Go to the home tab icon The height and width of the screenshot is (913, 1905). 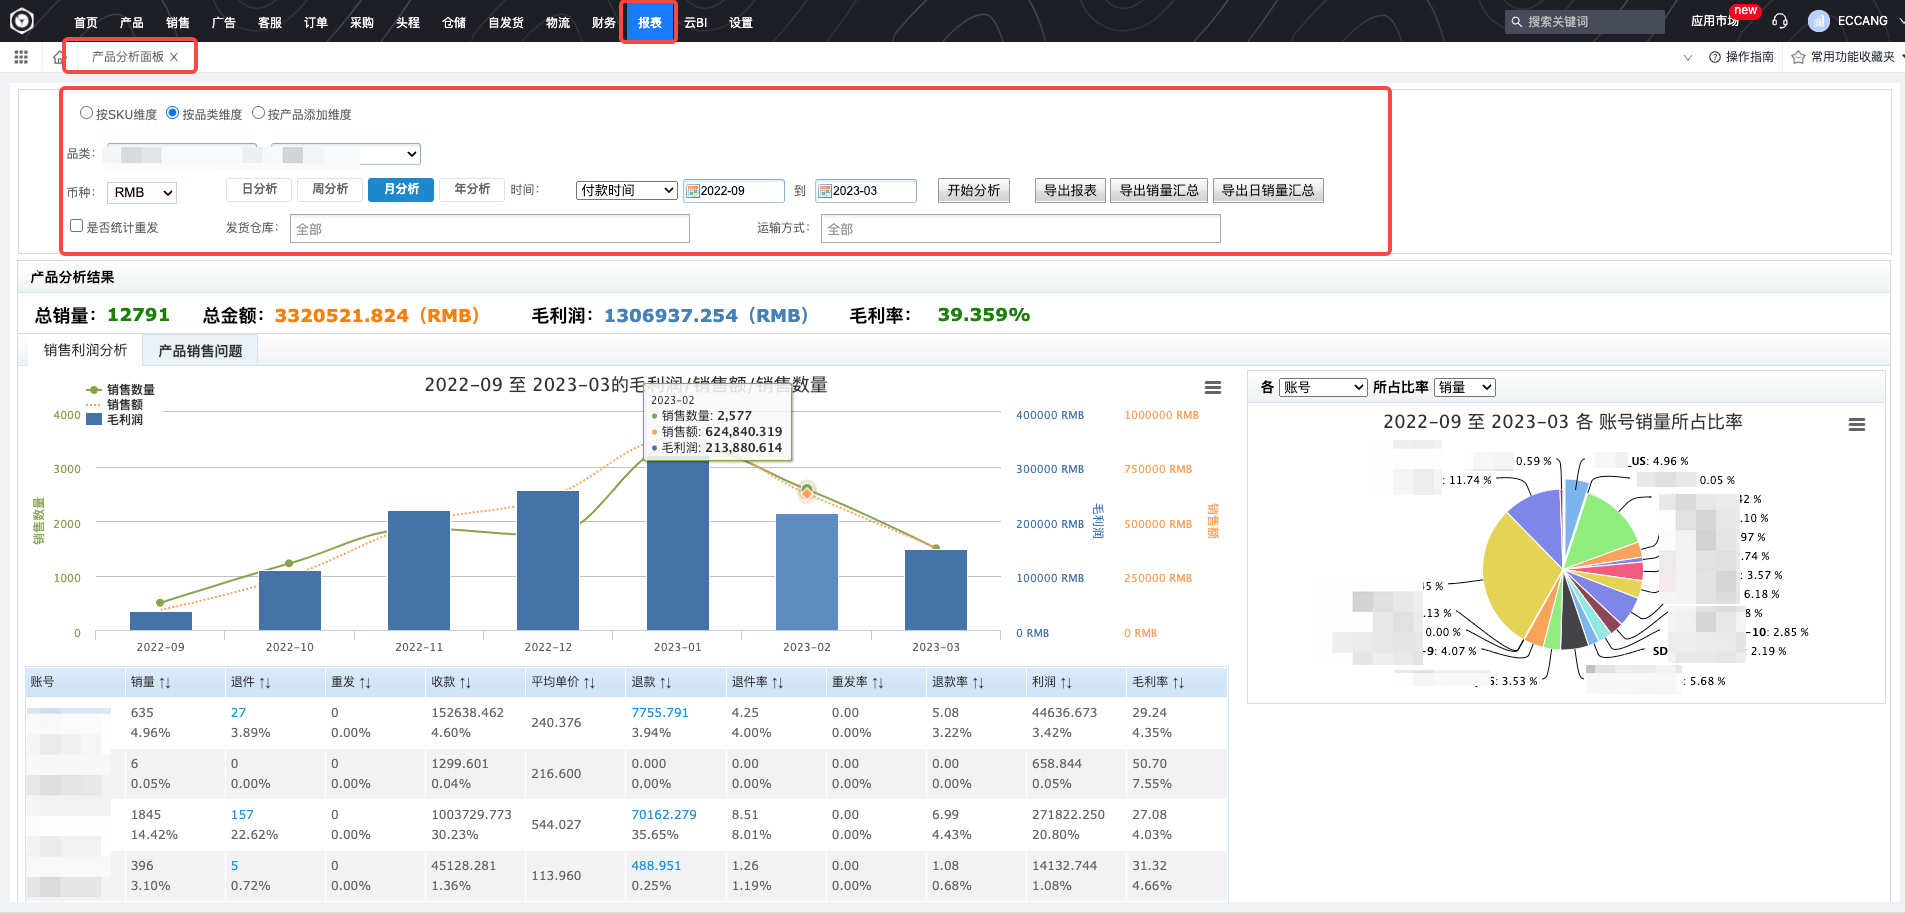click(x=58, y=57)
